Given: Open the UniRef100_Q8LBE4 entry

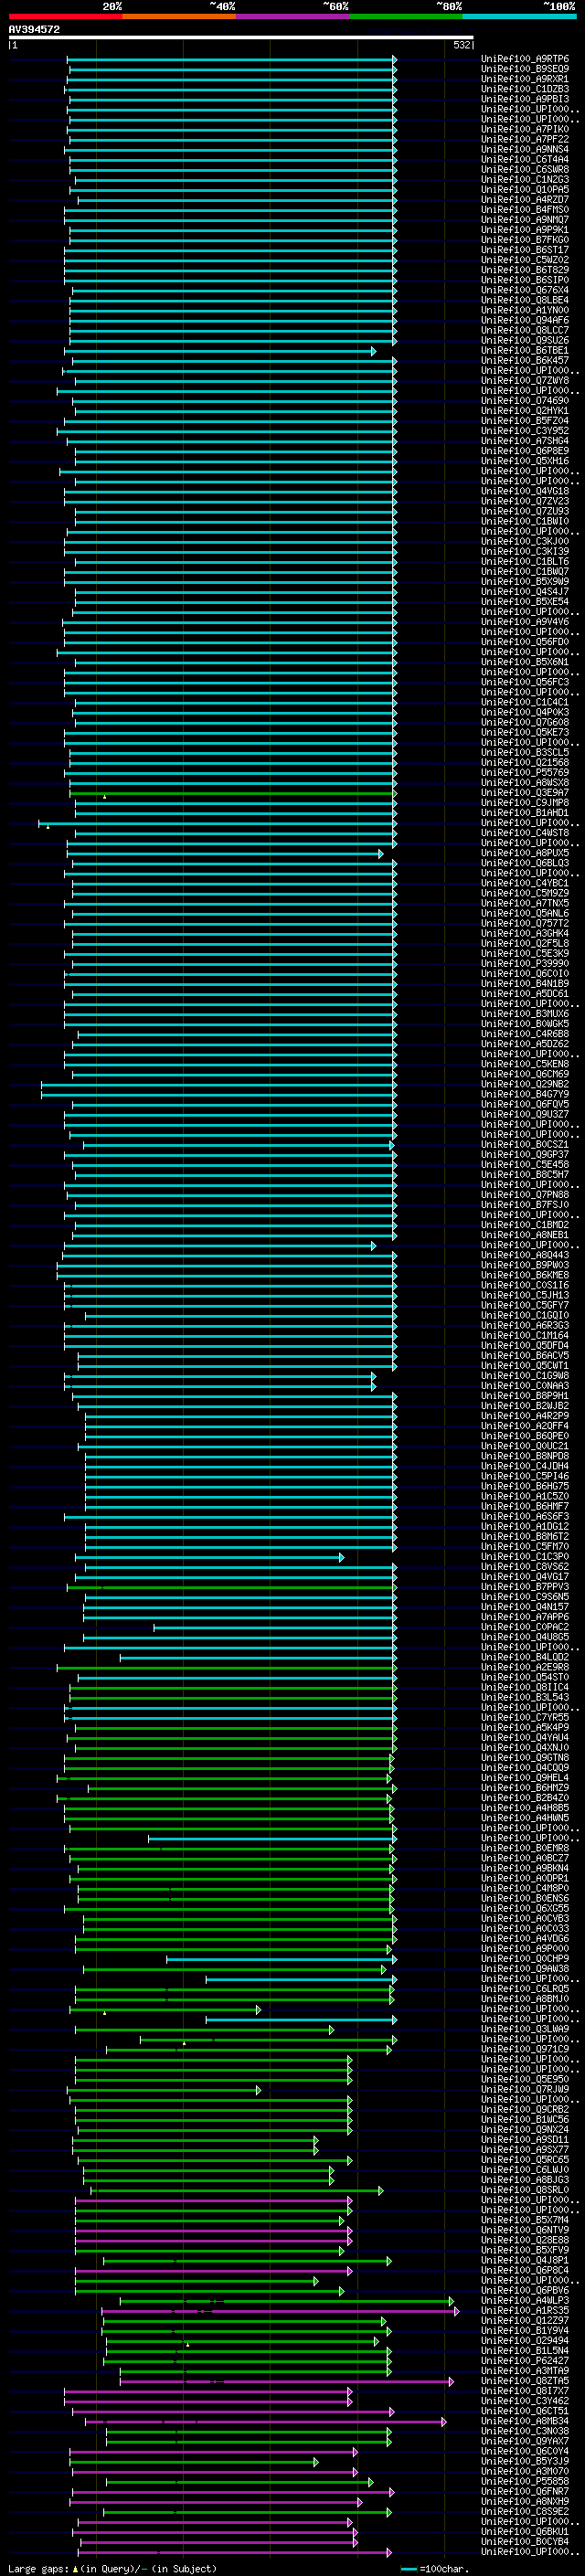Looking at the screenshot, I should (525, 300).
